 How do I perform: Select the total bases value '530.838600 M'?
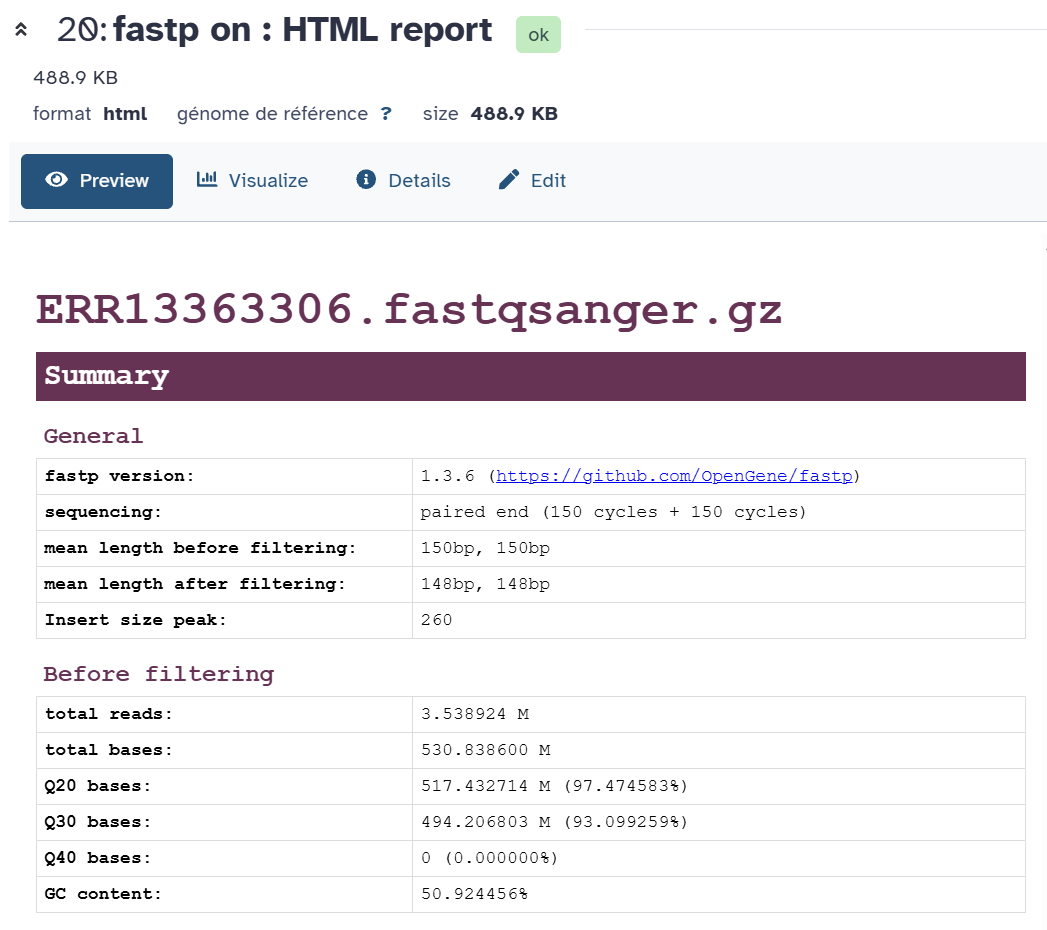(x=718, y=751)
